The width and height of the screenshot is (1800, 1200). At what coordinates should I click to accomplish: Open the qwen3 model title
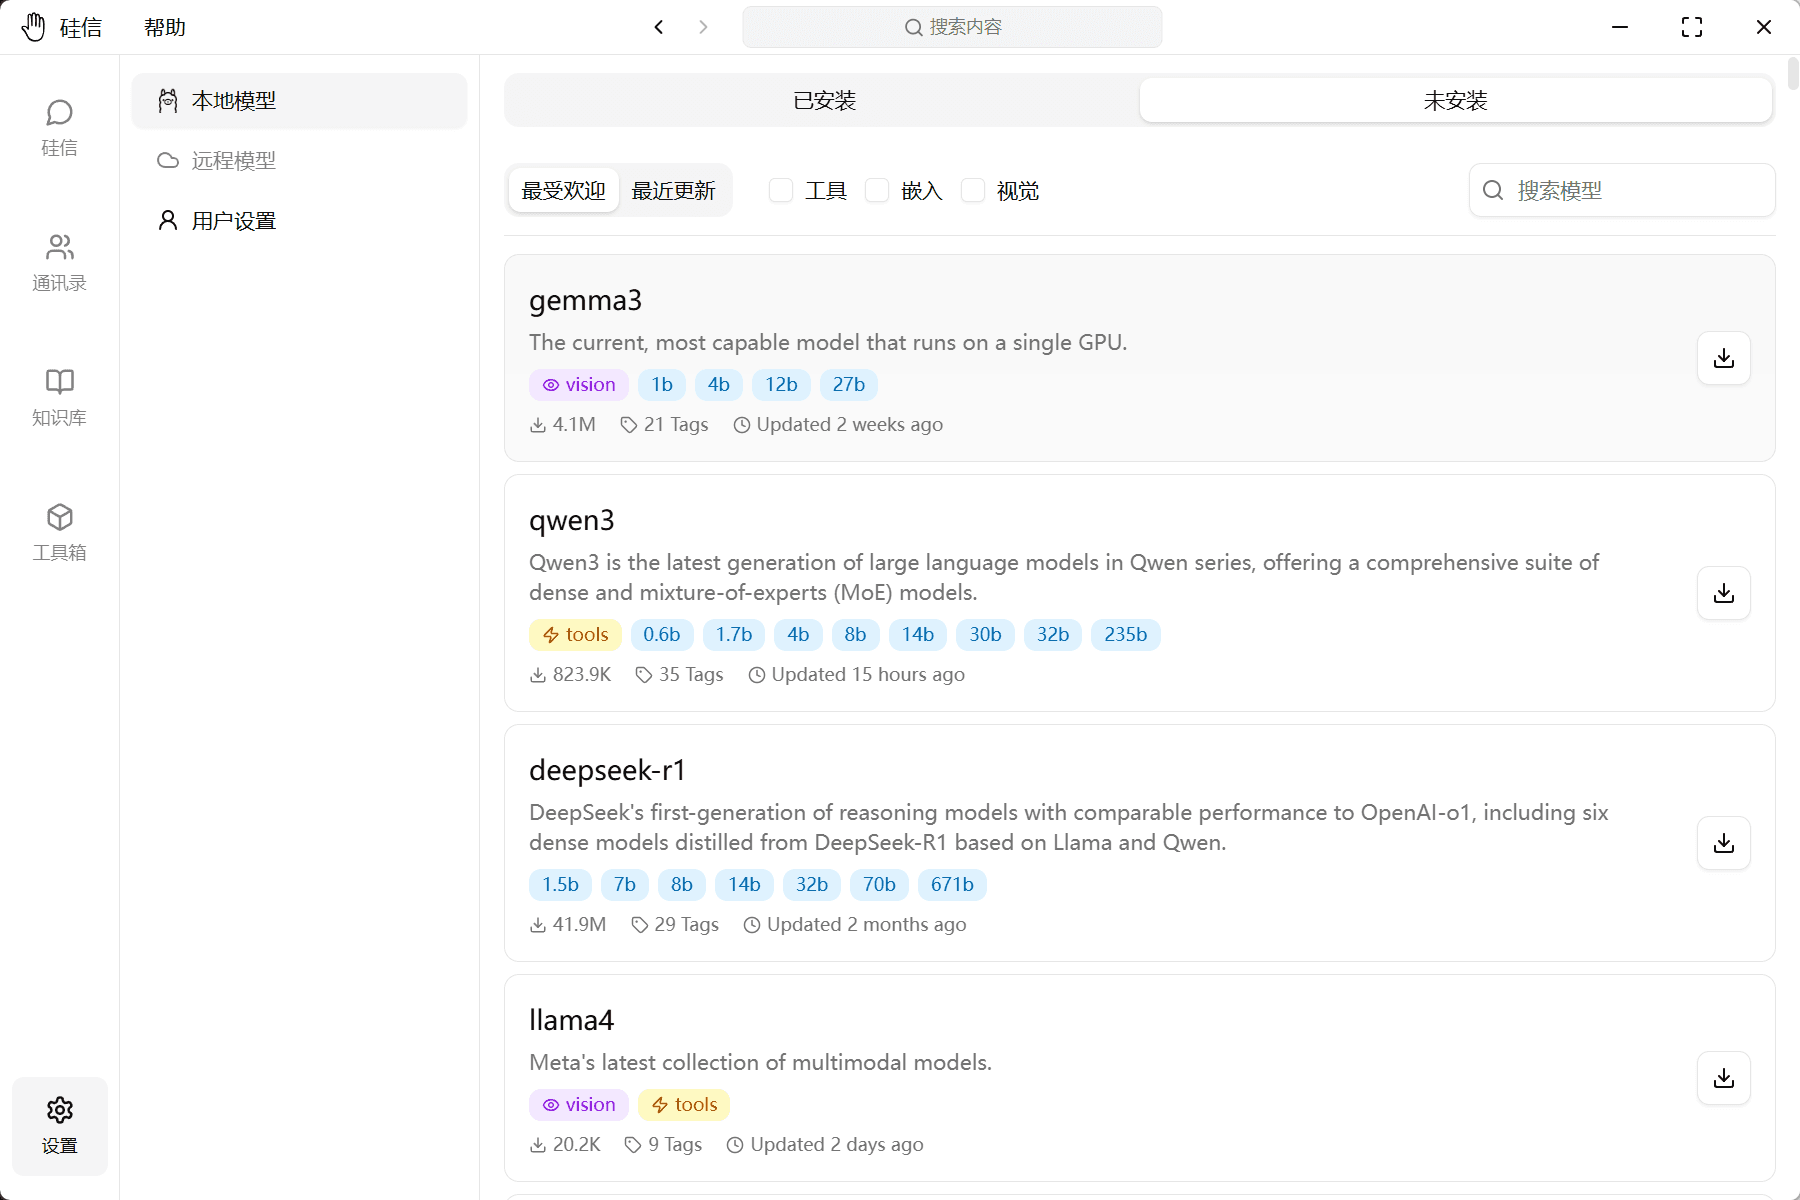(571, 520)
